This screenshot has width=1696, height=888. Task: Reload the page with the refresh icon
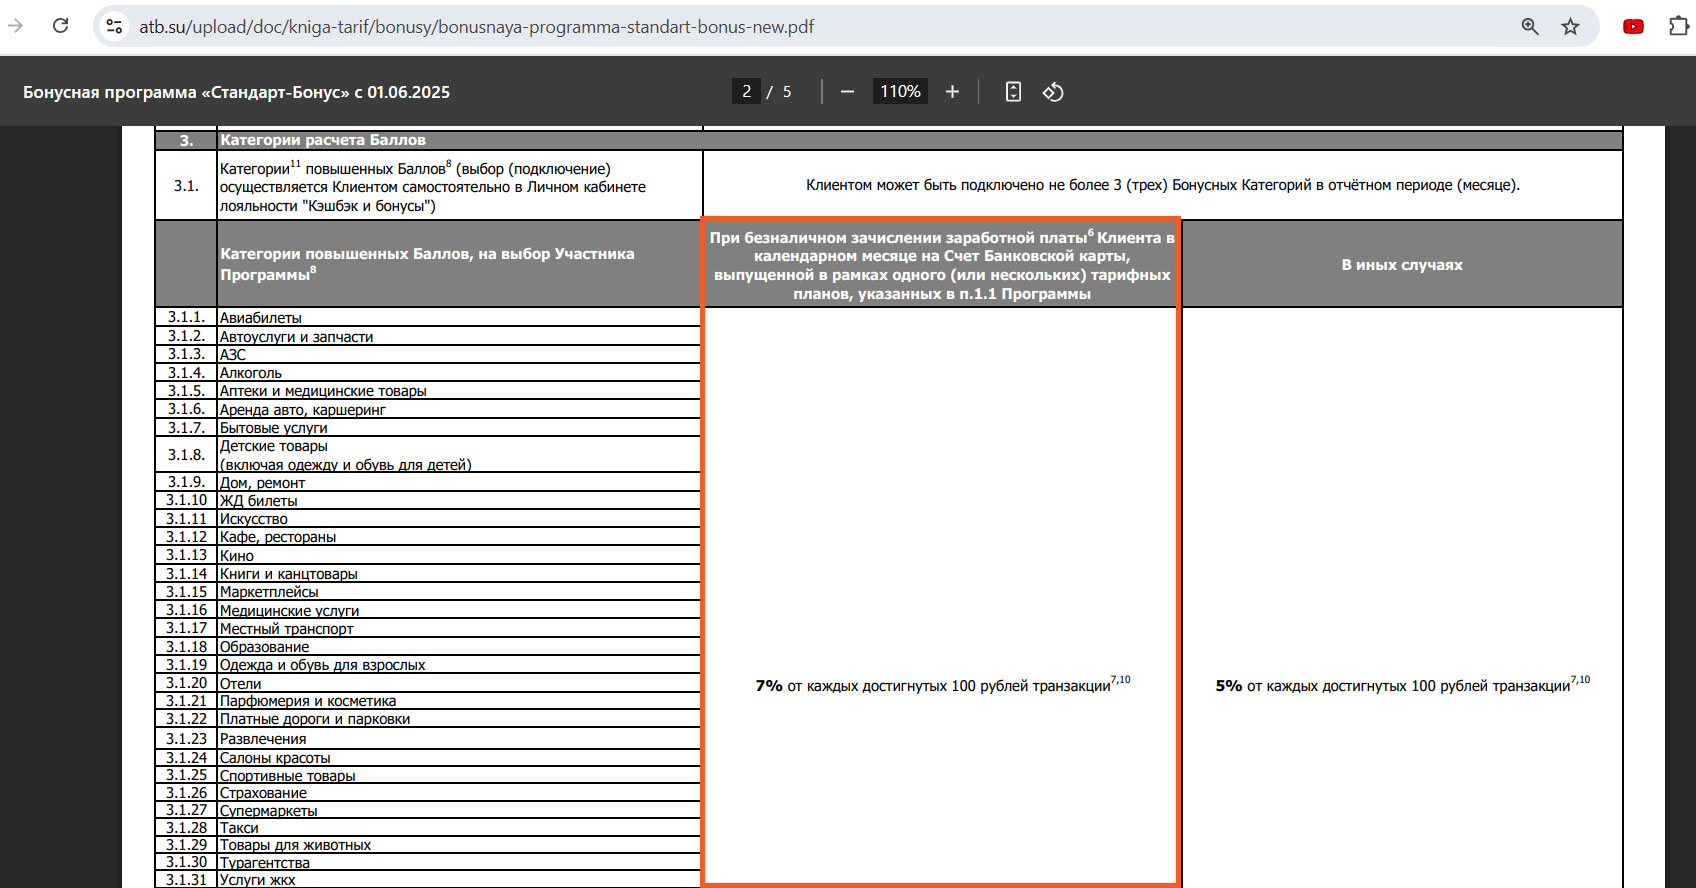[x=61, y=26]
